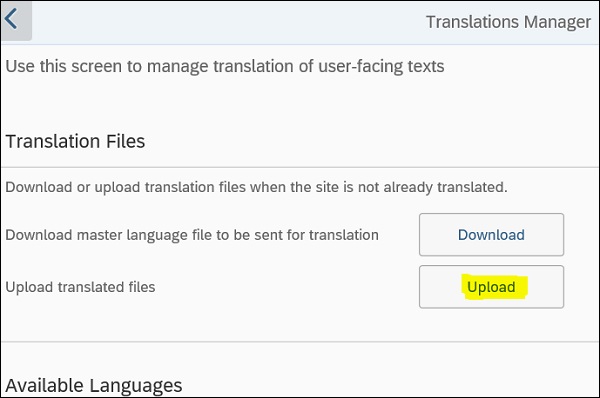Go back using the header arrow

pyautogui.click(x=16, y=20)
